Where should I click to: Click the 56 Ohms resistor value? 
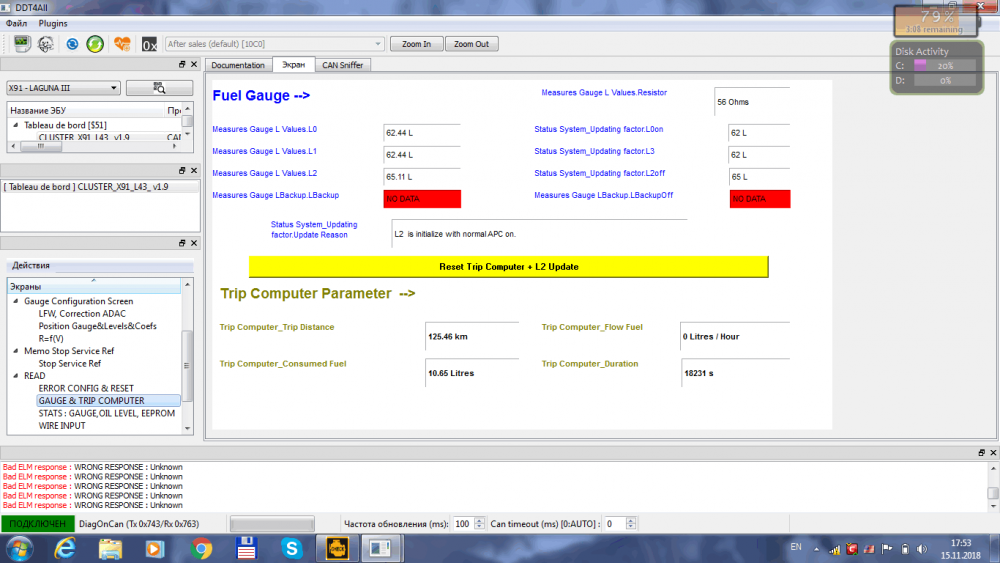752,101
